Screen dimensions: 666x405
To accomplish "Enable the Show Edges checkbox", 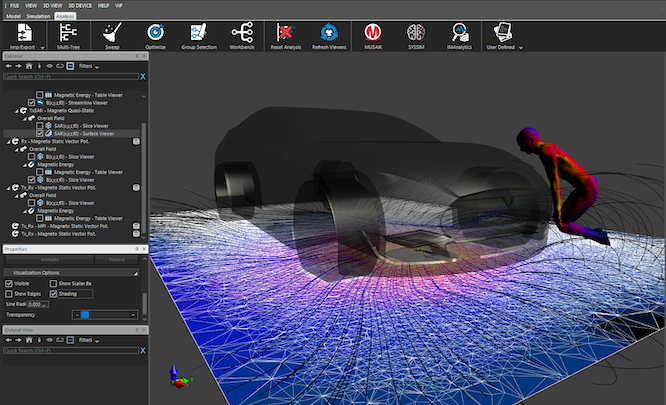I will pyautogui.click(x=10, y=293).
